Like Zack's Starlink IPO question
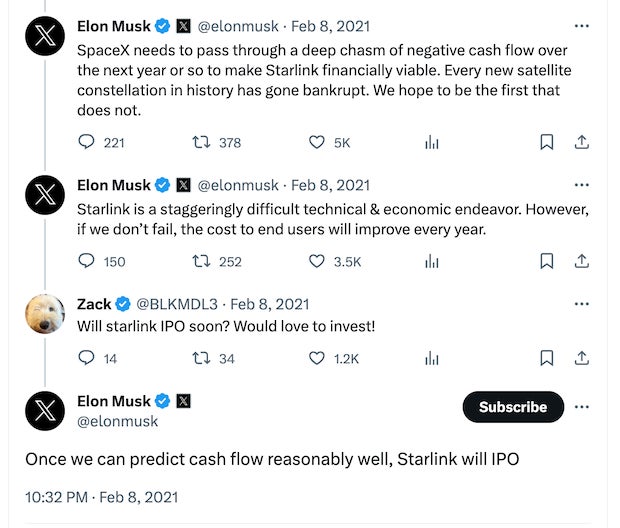Viewport: 620px width, 528px height. (317, 358)
